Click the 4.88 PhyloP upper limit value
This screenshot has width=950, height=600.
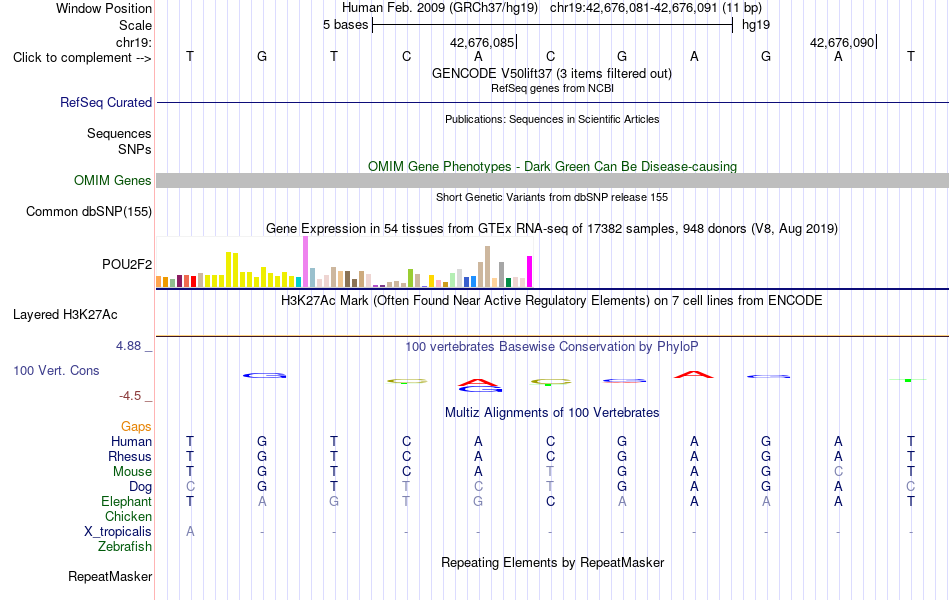[x=128, y=346]
